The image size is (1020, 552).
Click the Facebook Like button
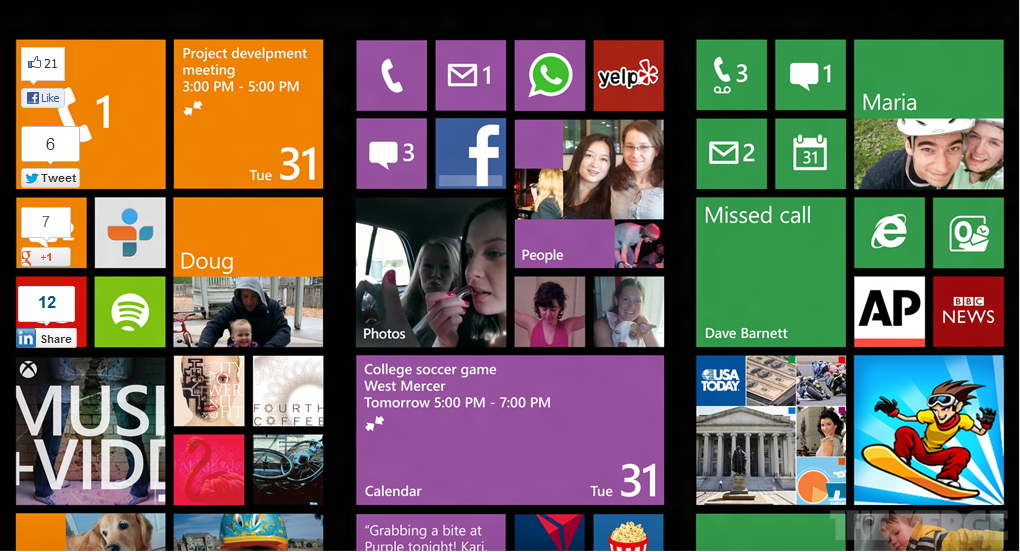coord(43,98)
